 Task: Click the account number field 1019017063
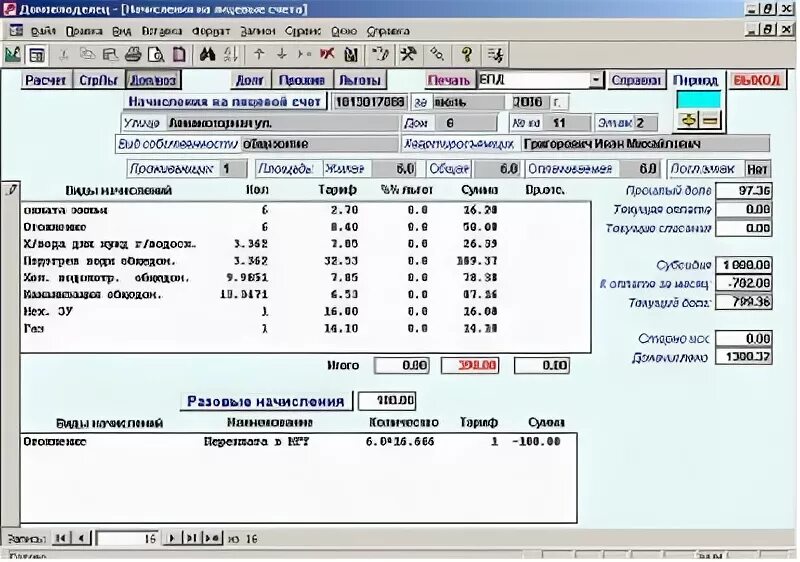tap(370, 102)
